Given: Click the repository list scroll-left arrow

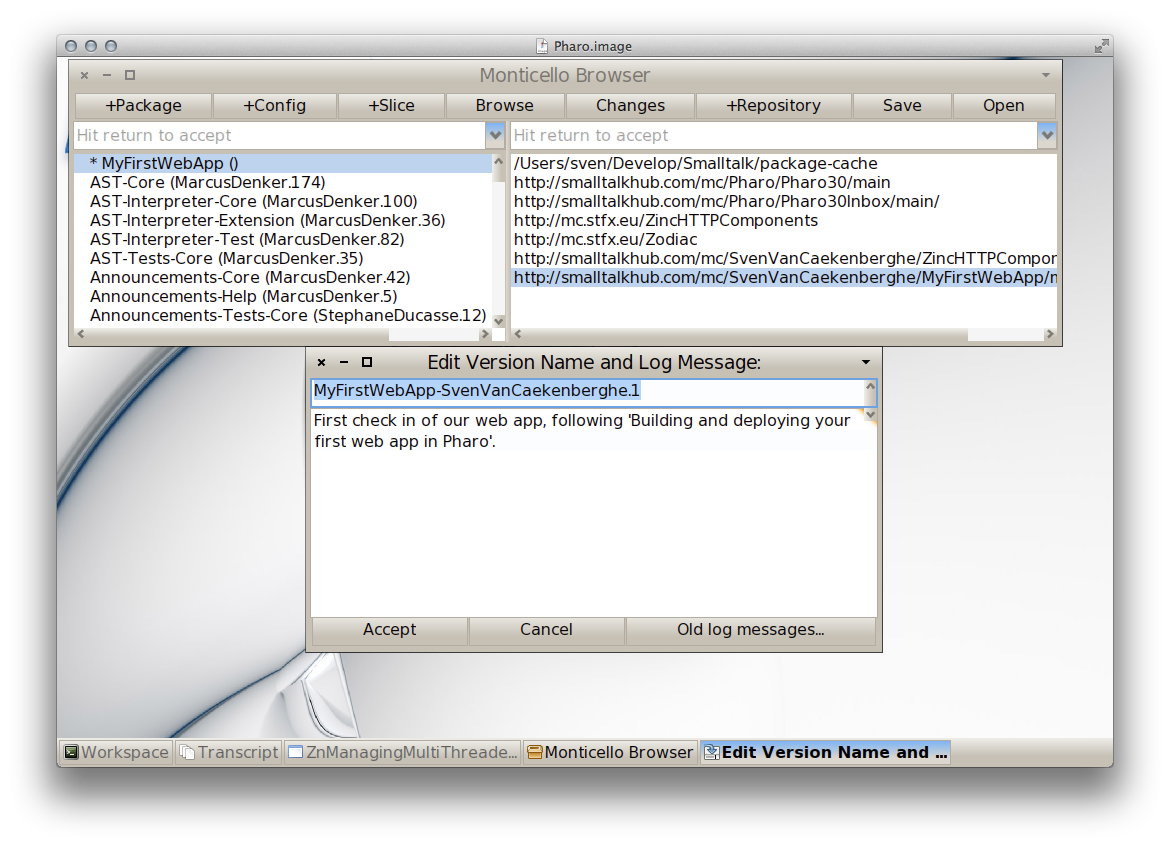Looking at the screenshot, I should [x=518, y=334].
